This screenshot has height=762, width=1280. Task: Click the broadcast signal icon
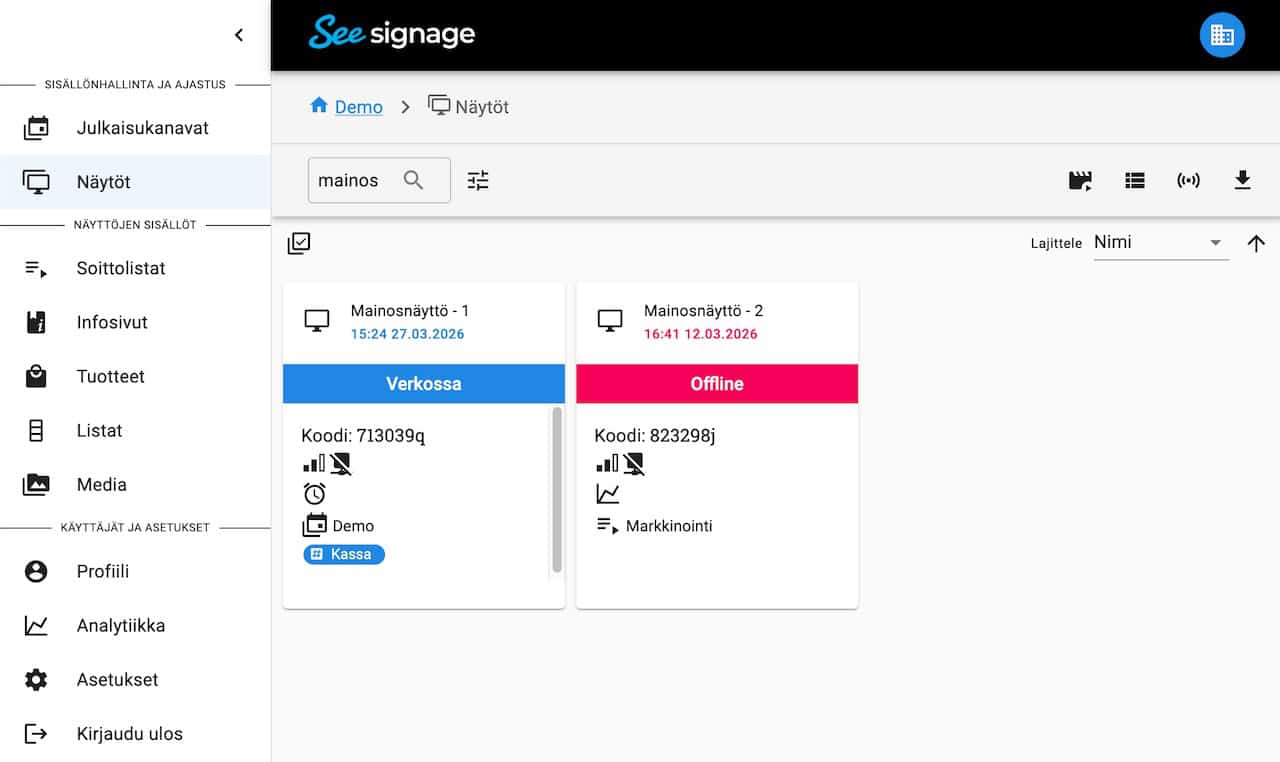click(1188, 181)
